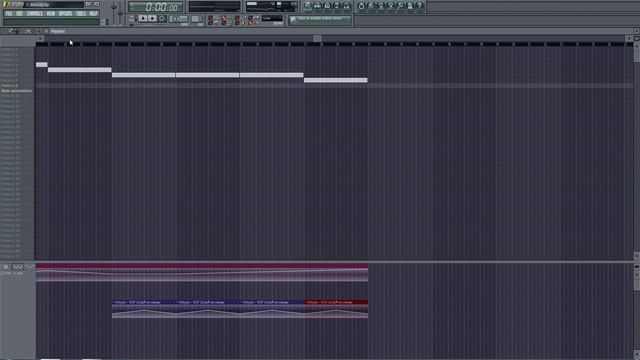The image size is (640, 360).
Task: Select the long pattern clip on second clip row
Action: (80, 70)
